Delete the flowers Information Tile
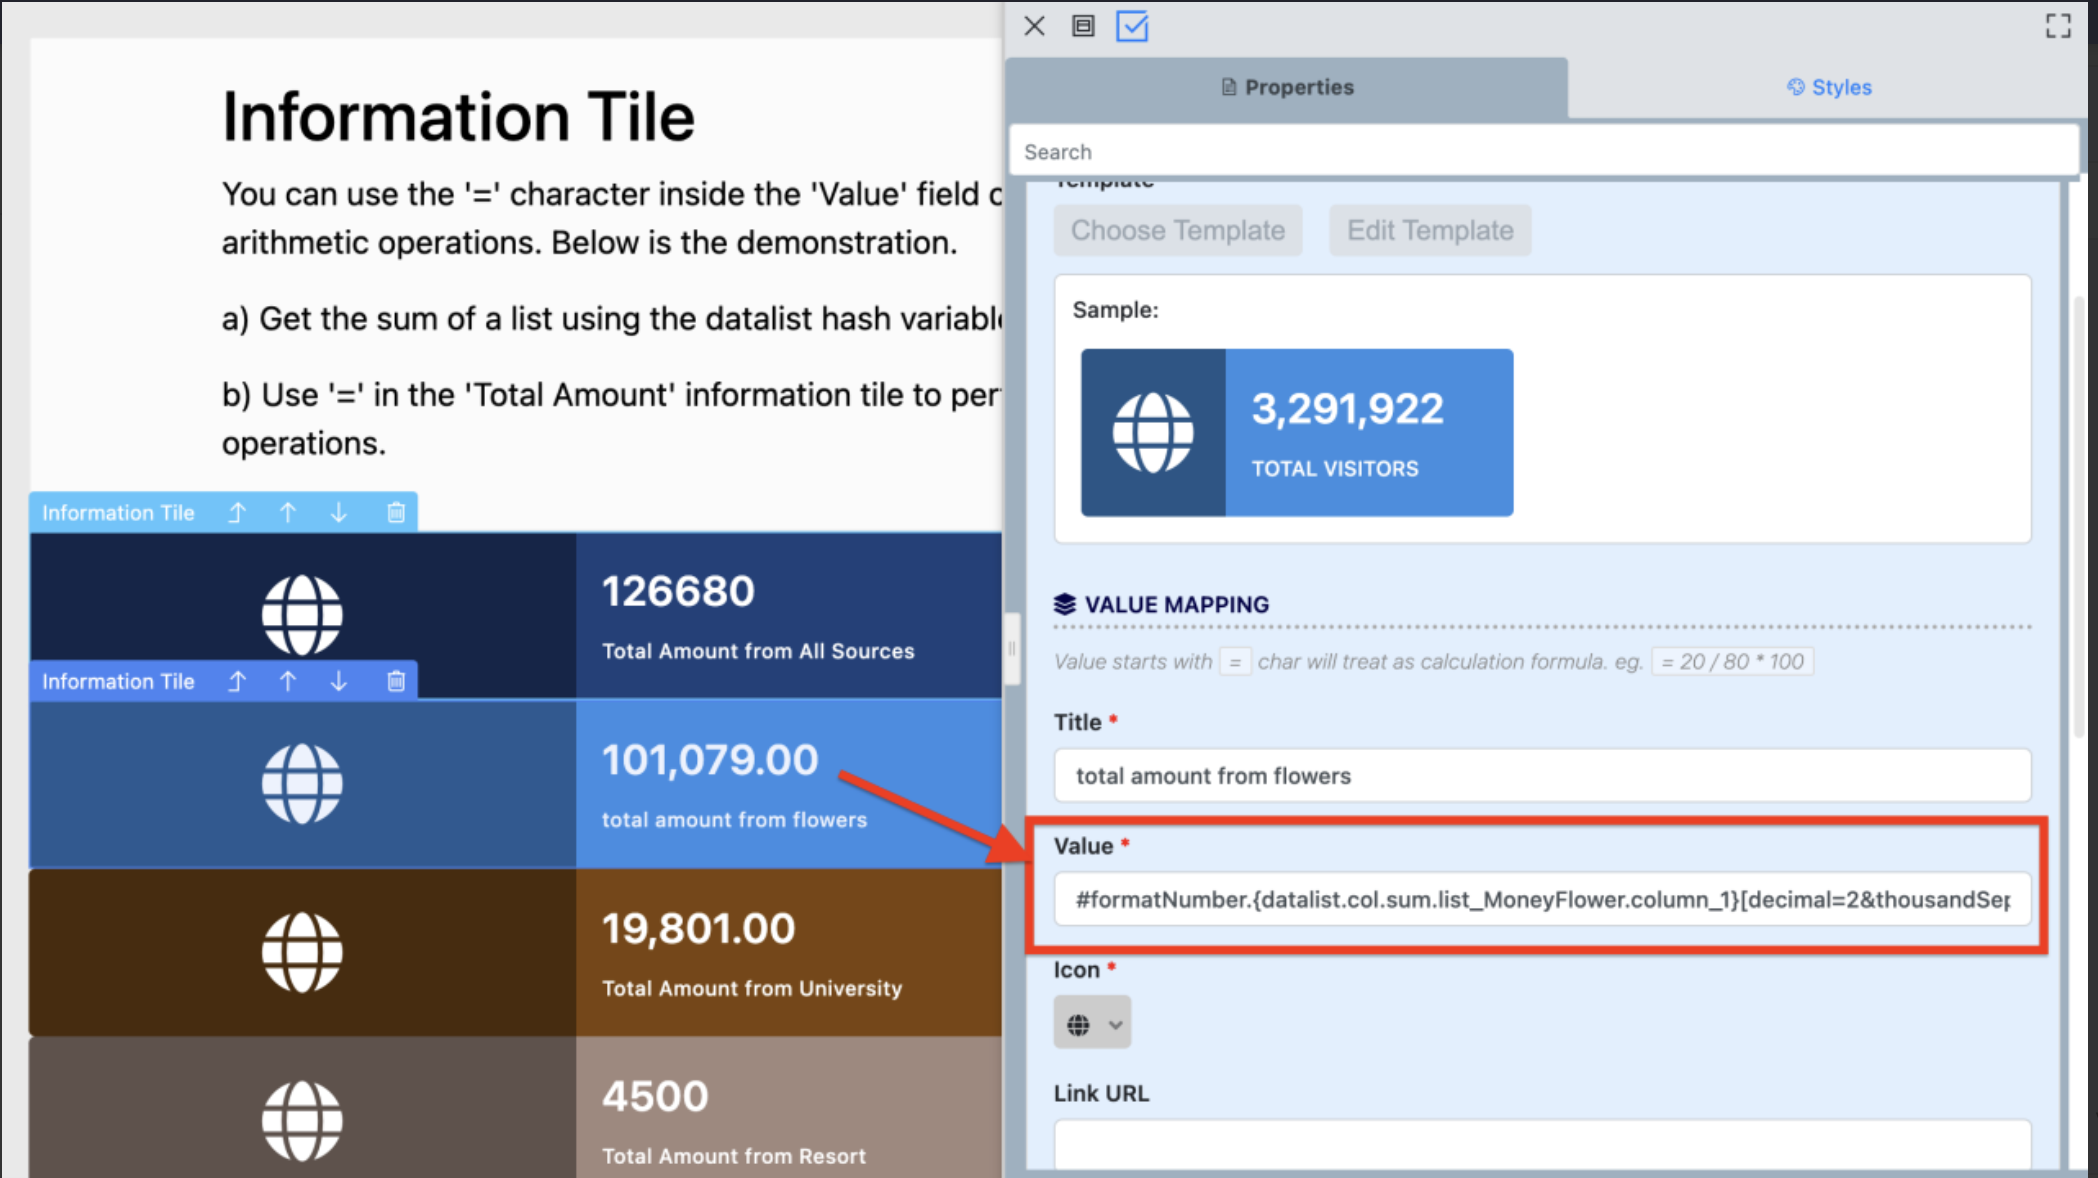 [396, 681]
